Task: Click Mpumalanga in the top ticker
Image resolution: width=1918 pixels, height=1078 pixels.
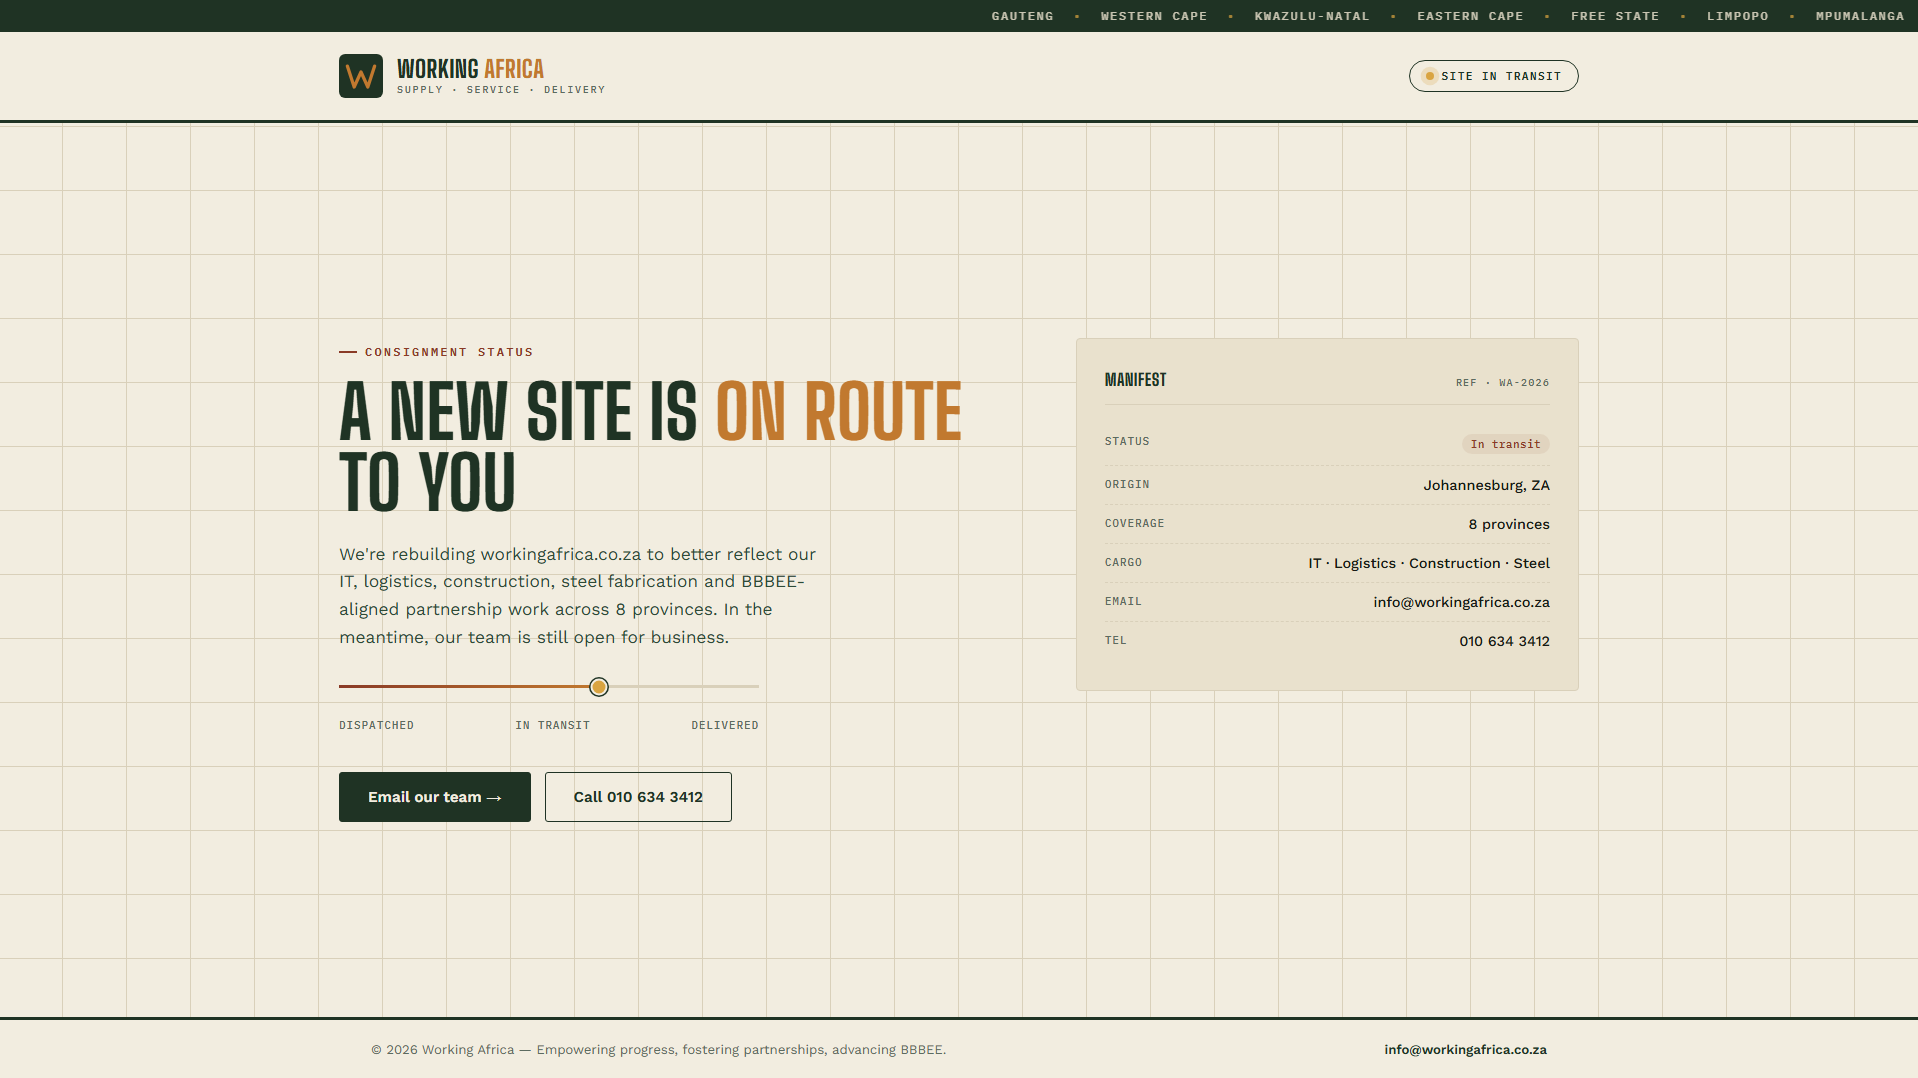Action: [1860, 16]
